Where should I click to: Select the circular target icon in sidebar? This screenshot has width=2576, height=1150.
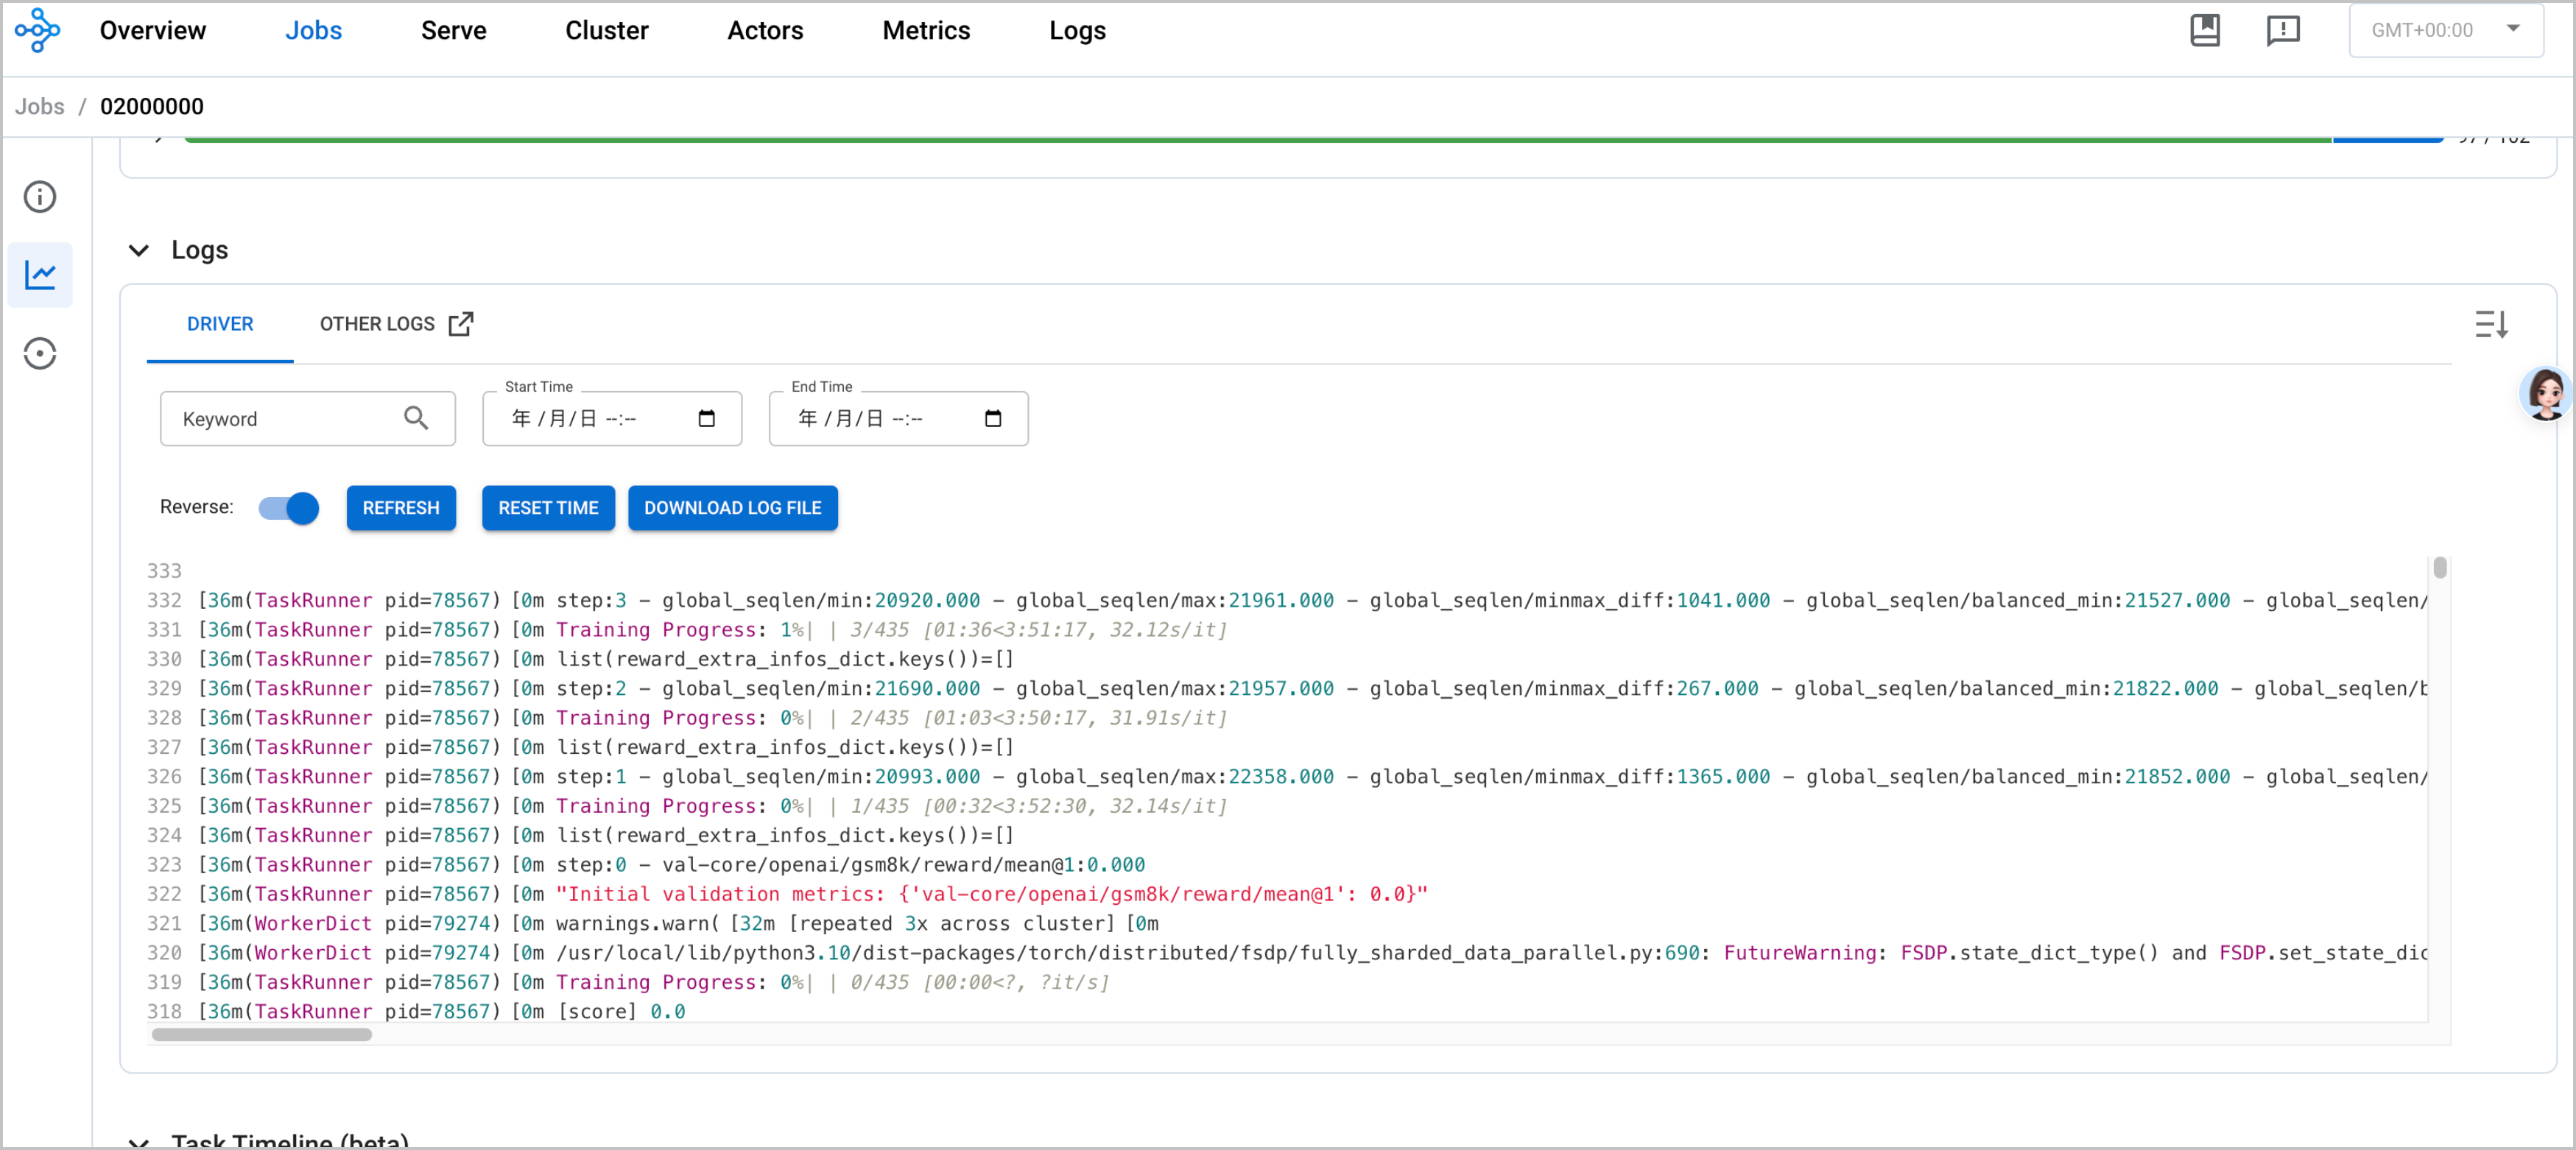(40, 353)
